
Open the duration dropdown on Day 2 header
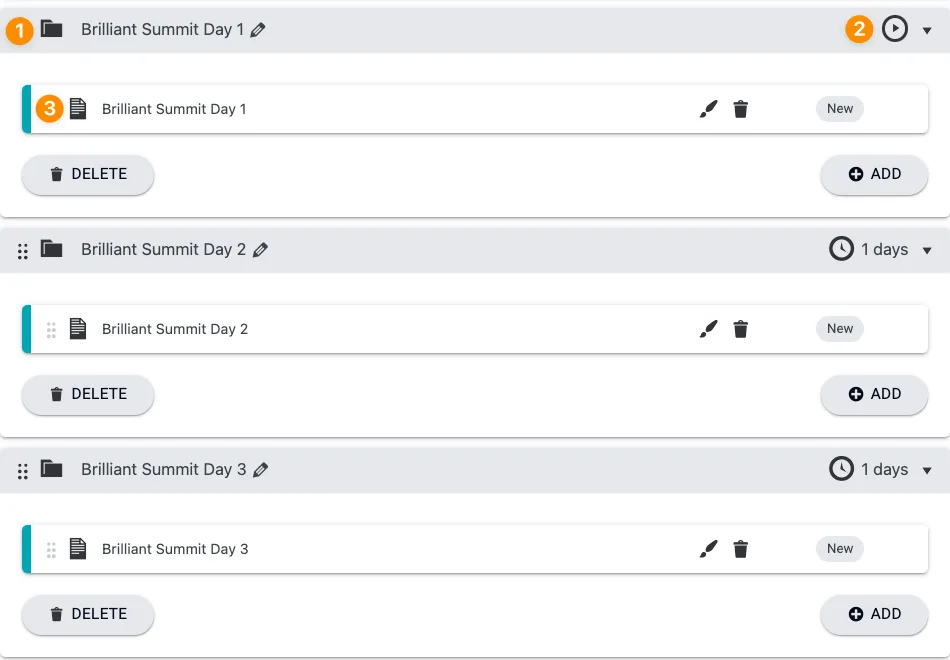coord(928,250)
